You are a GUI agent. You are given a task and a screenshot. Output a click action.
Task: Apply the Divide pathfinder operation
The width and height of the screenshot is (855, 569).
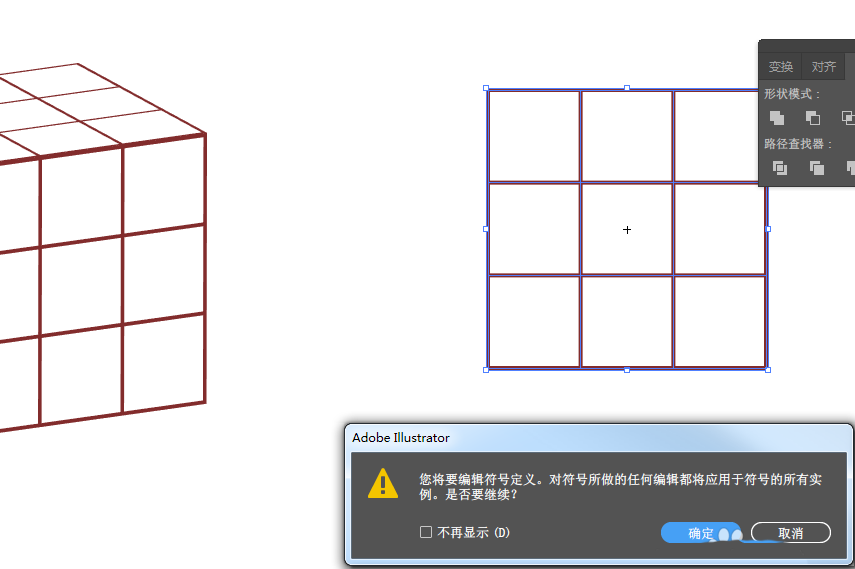(x=780, y=168)
